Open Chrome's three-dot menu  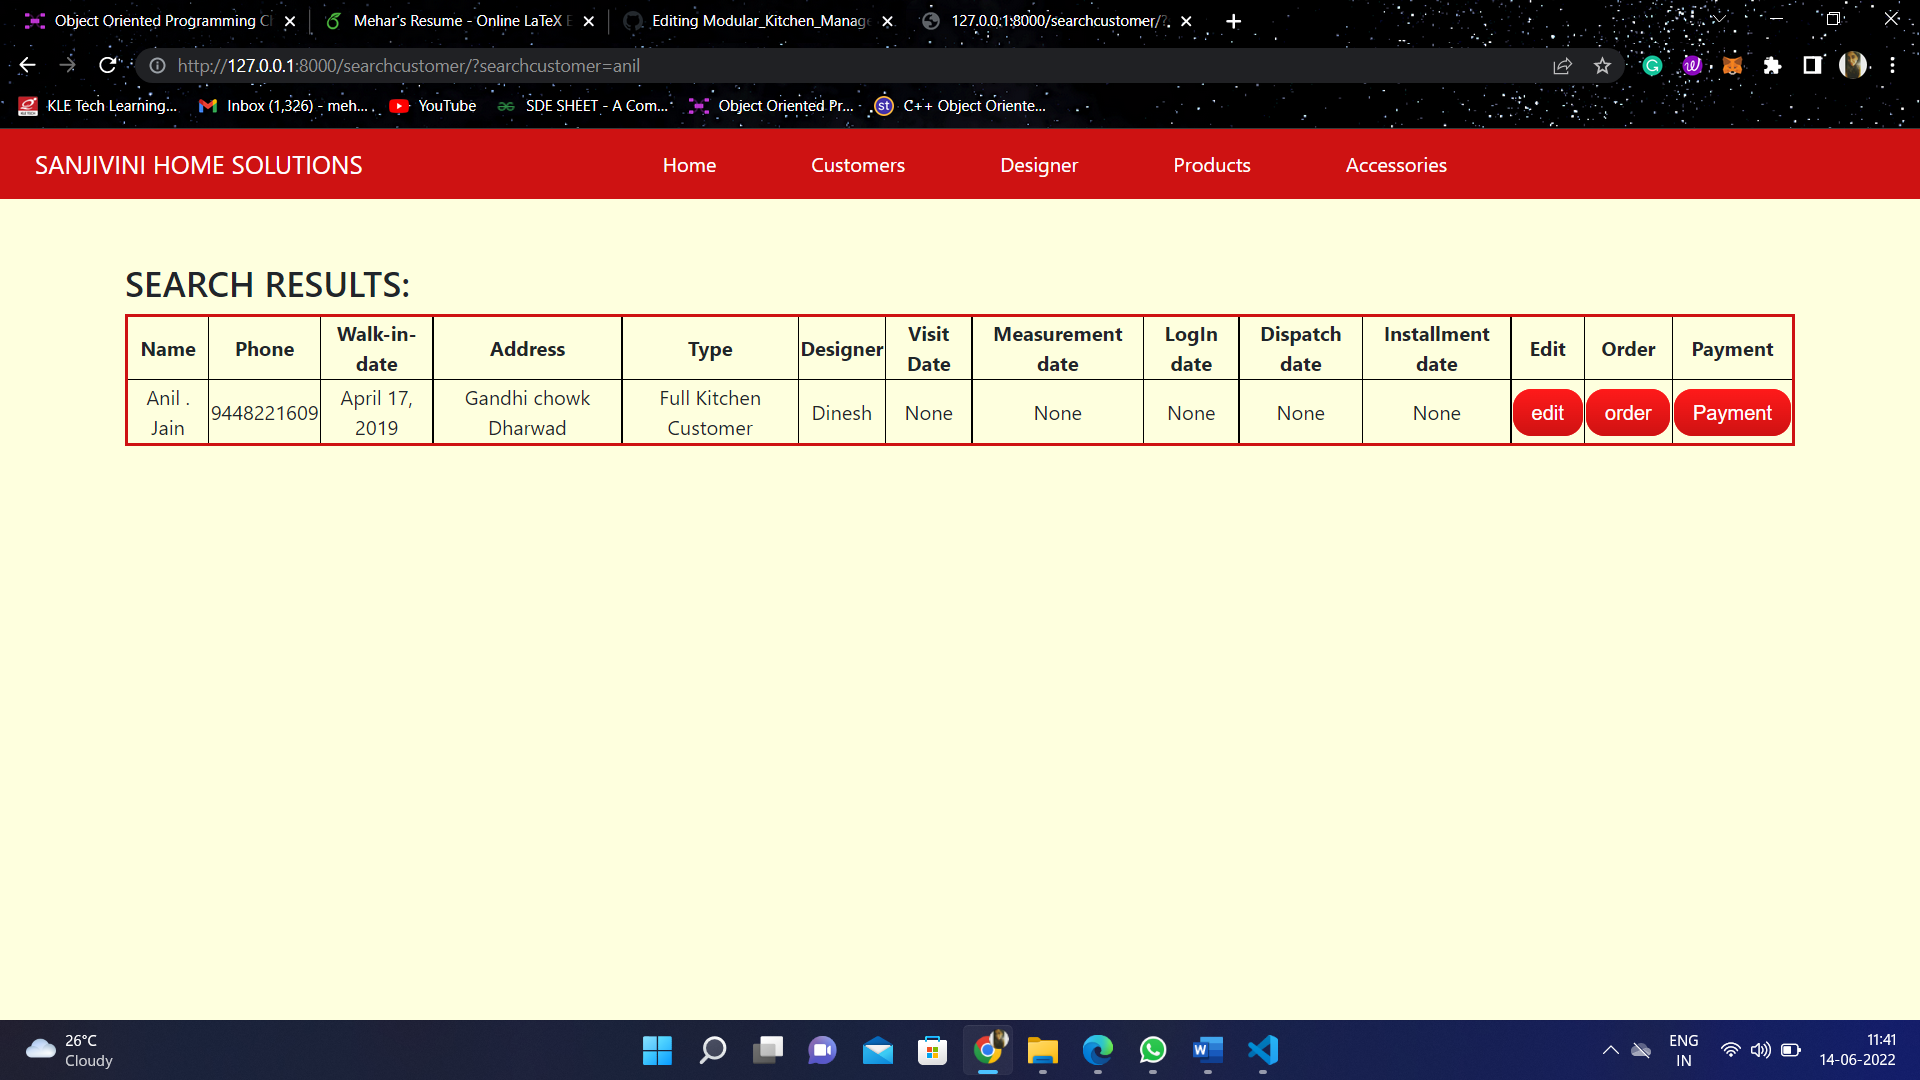[x=1892, y=65]
